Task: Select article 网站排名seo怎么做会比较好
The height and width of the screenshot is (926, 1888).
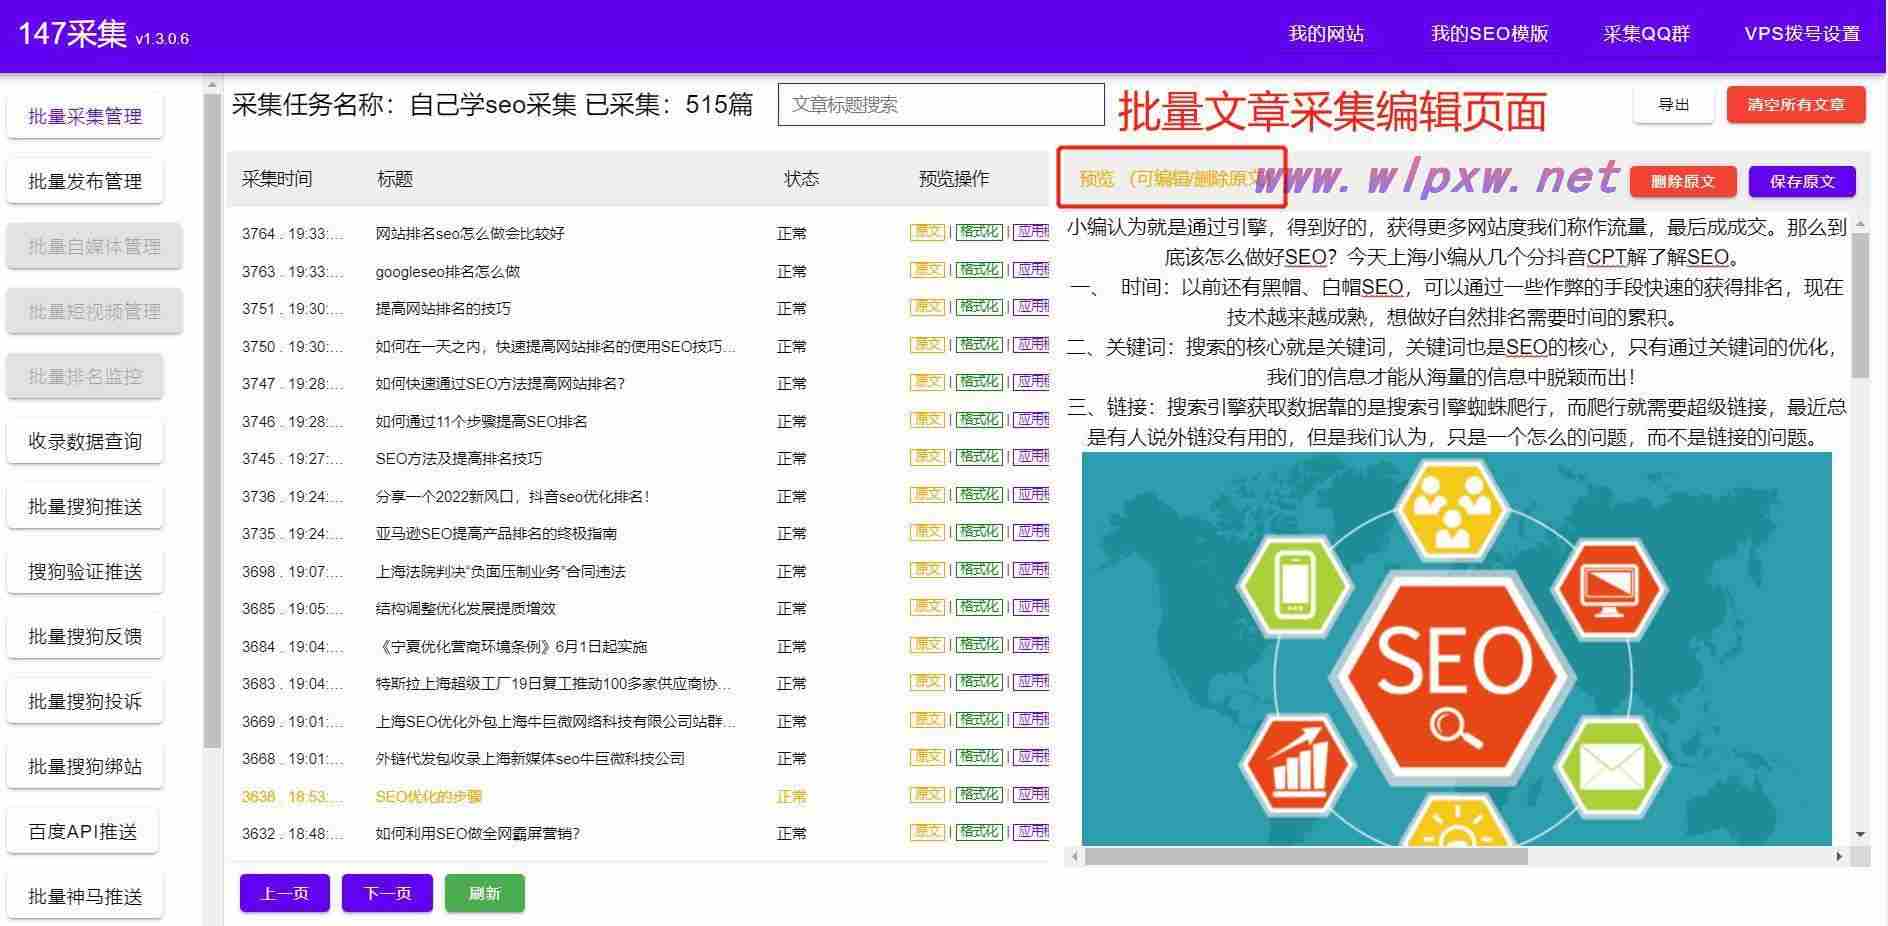Action: 470,233
